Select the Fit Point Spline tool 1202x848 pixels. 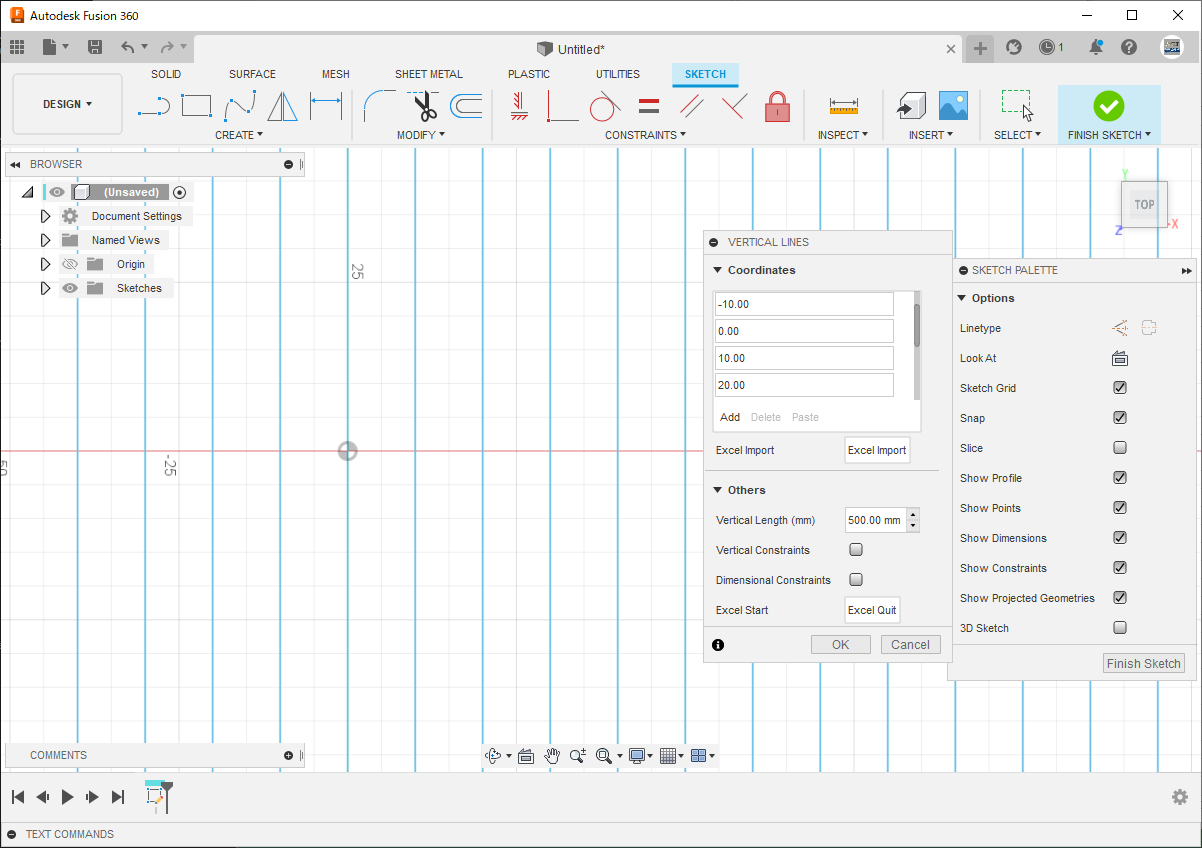click(x=240, y=105)
